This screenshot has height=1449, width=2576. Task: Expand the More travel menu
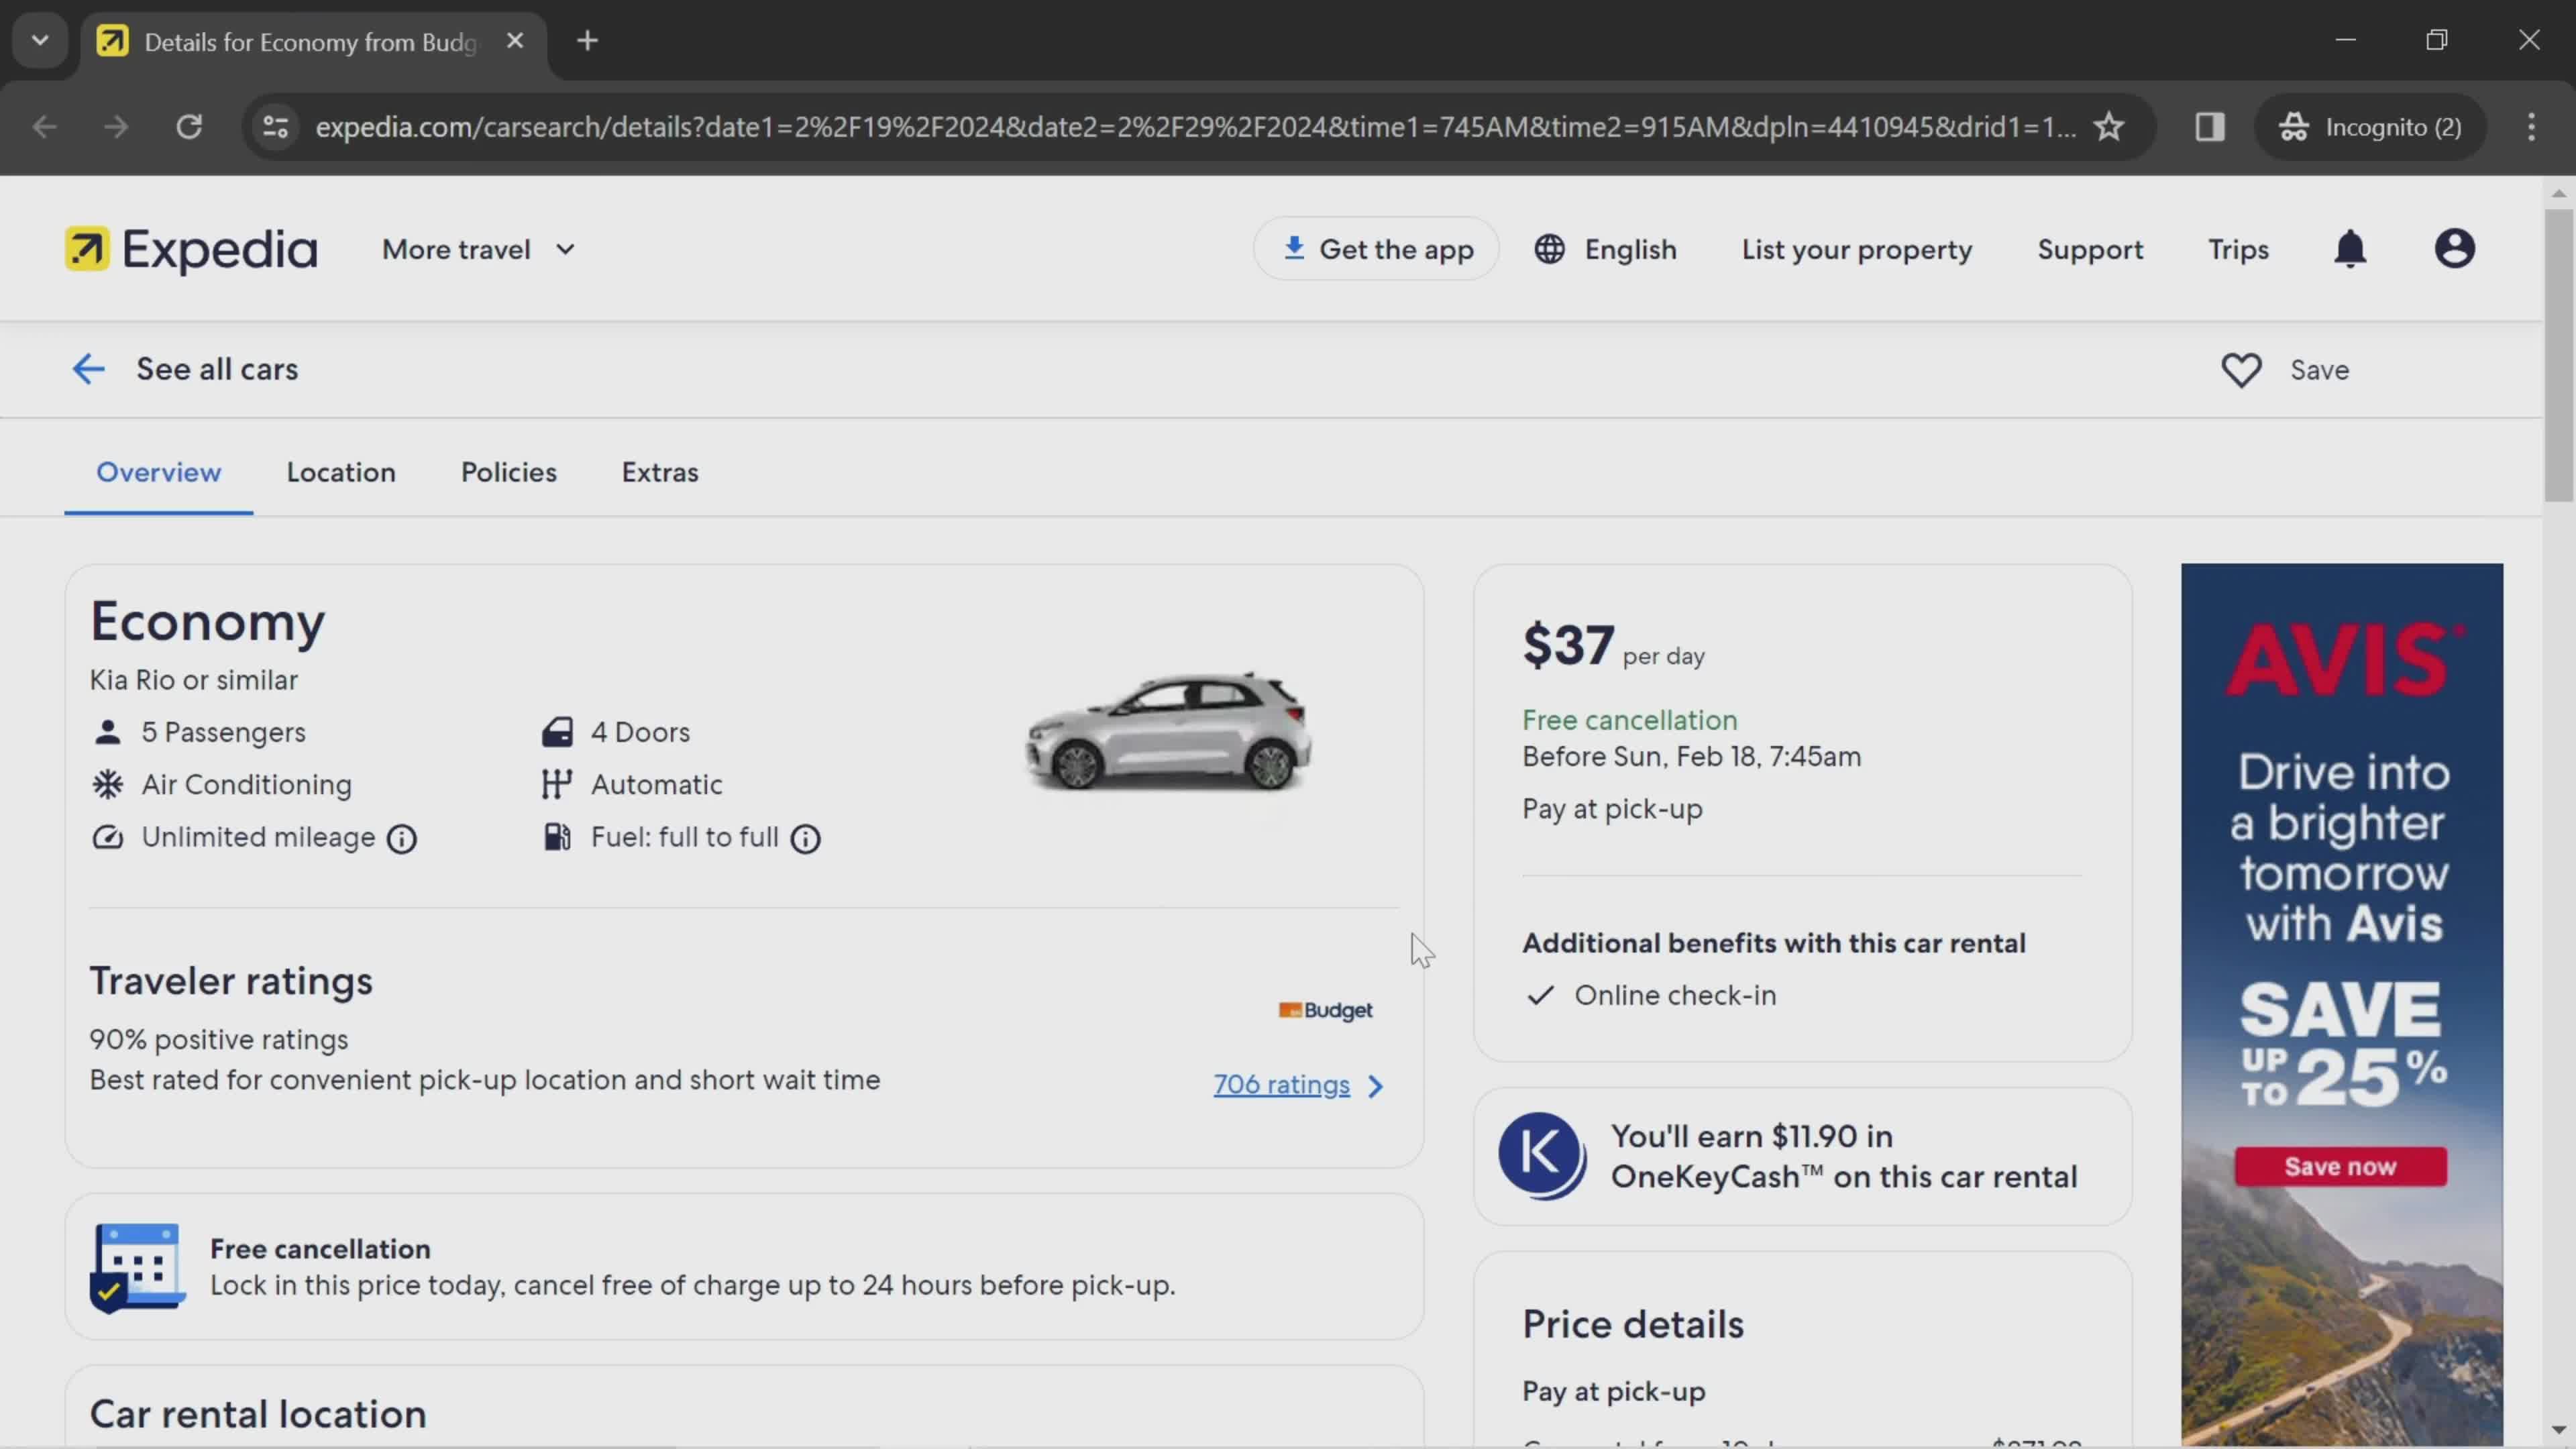click(479, 249)
